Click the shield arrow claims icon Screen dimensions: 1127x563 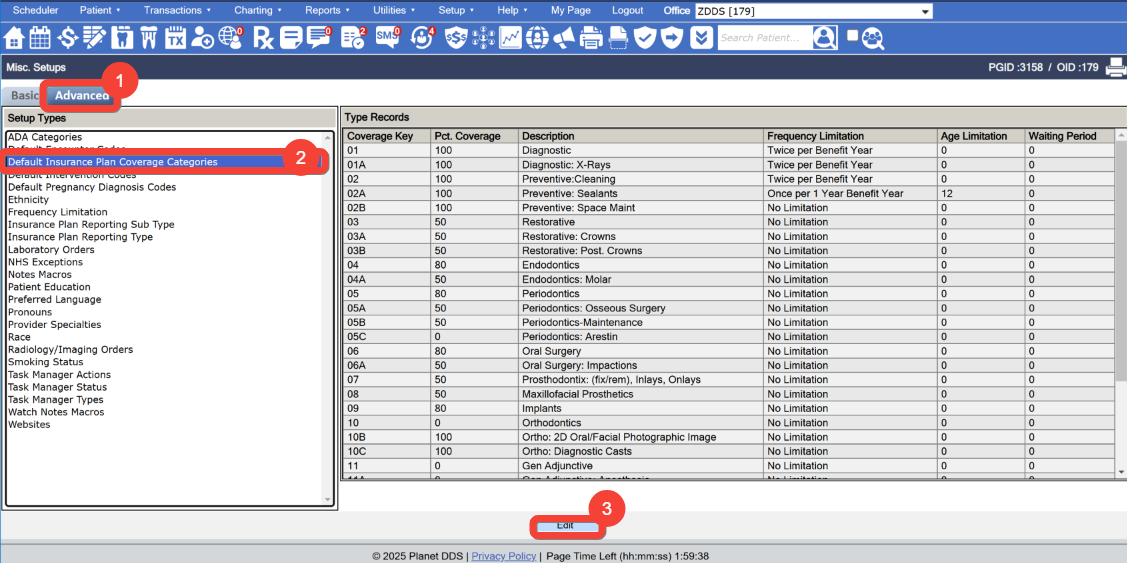[x=672, y=37]
